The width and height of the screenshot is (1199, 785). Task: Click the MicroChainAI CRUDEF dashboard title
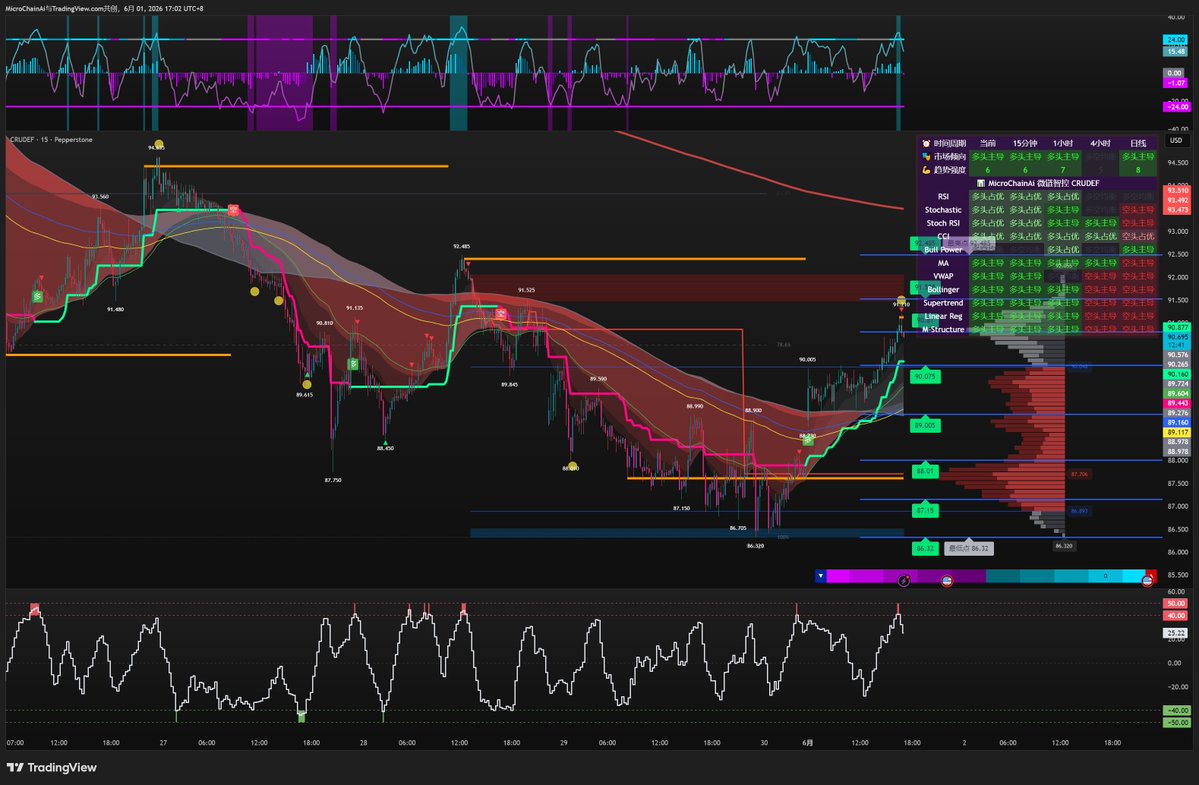pos(1043,183)
